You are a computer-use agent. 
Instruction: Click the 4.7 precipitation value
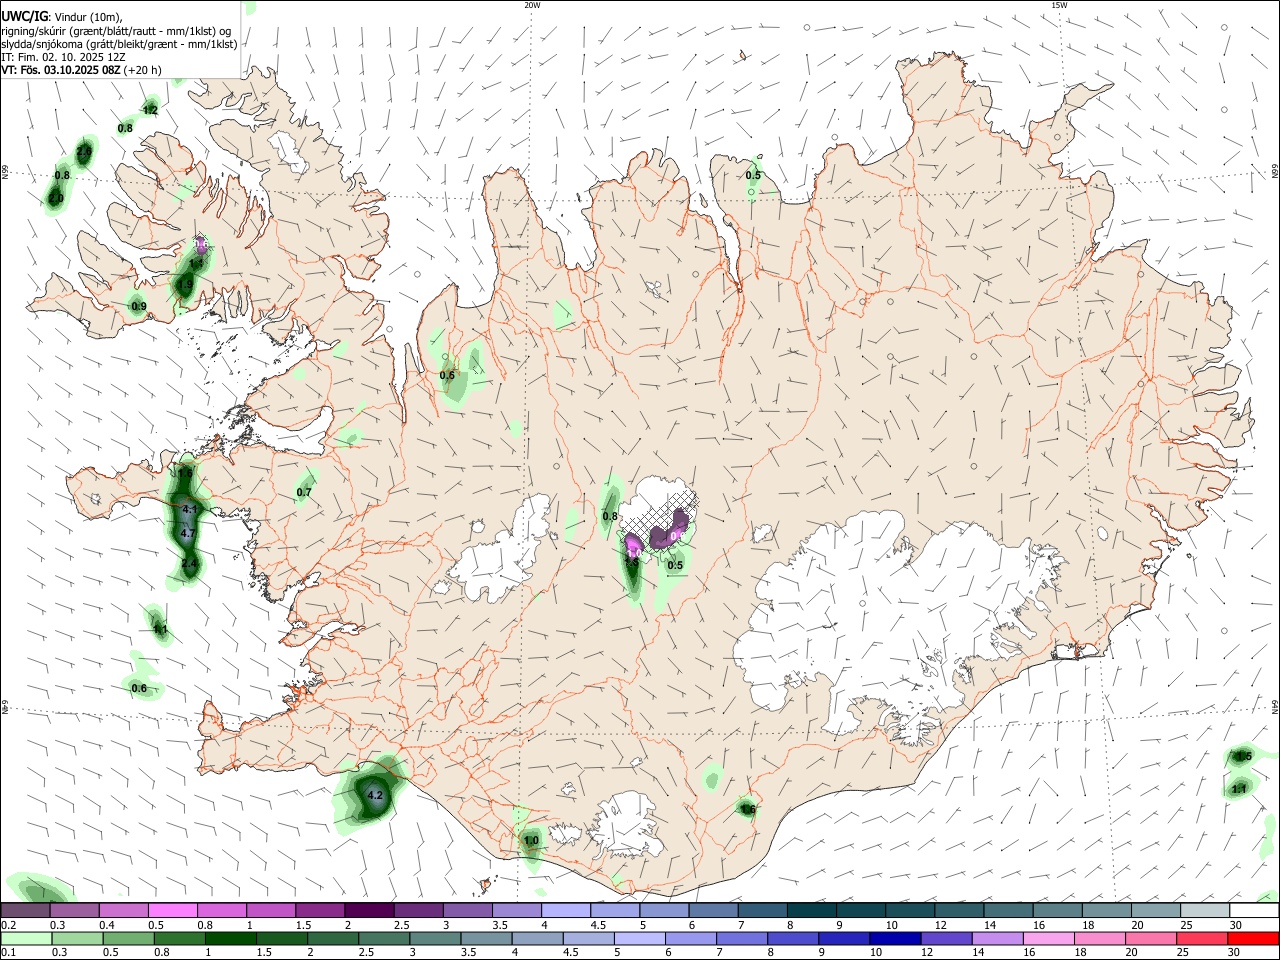(x=188, y=534)
